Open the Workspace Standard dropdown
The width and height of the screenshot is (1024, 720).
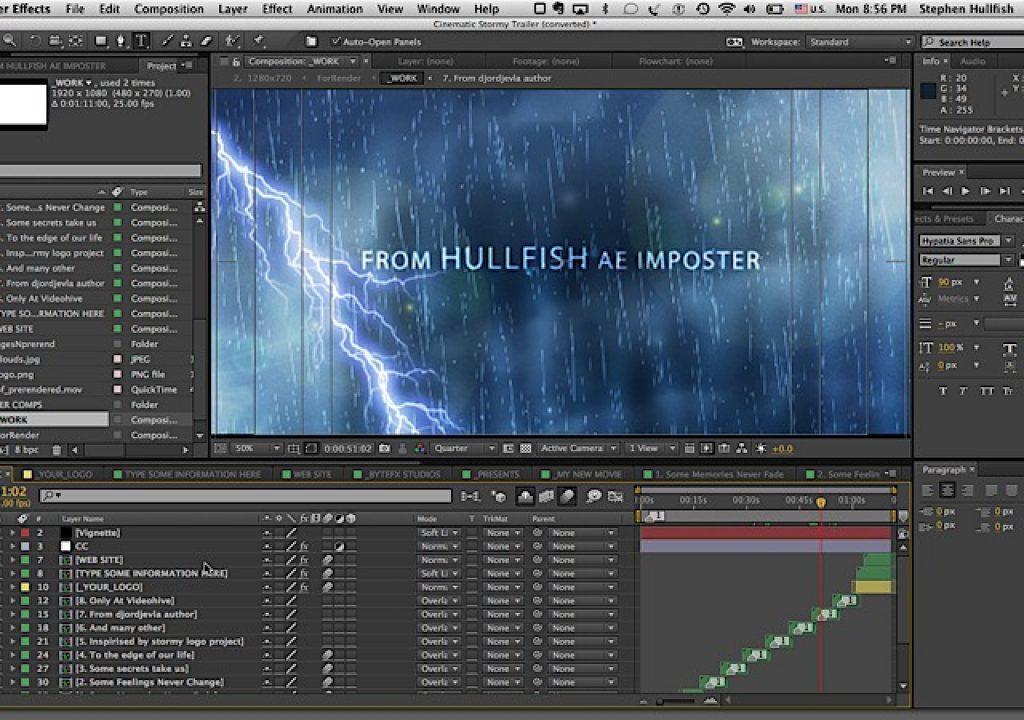click(860, 42)
